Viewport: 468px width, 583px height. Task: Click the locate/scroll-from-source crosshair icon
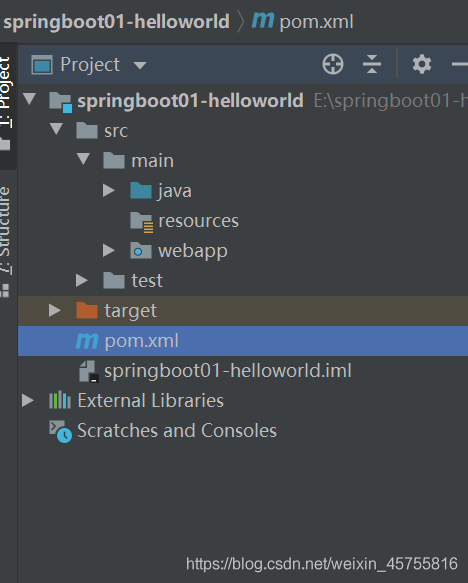pos(333,64)
